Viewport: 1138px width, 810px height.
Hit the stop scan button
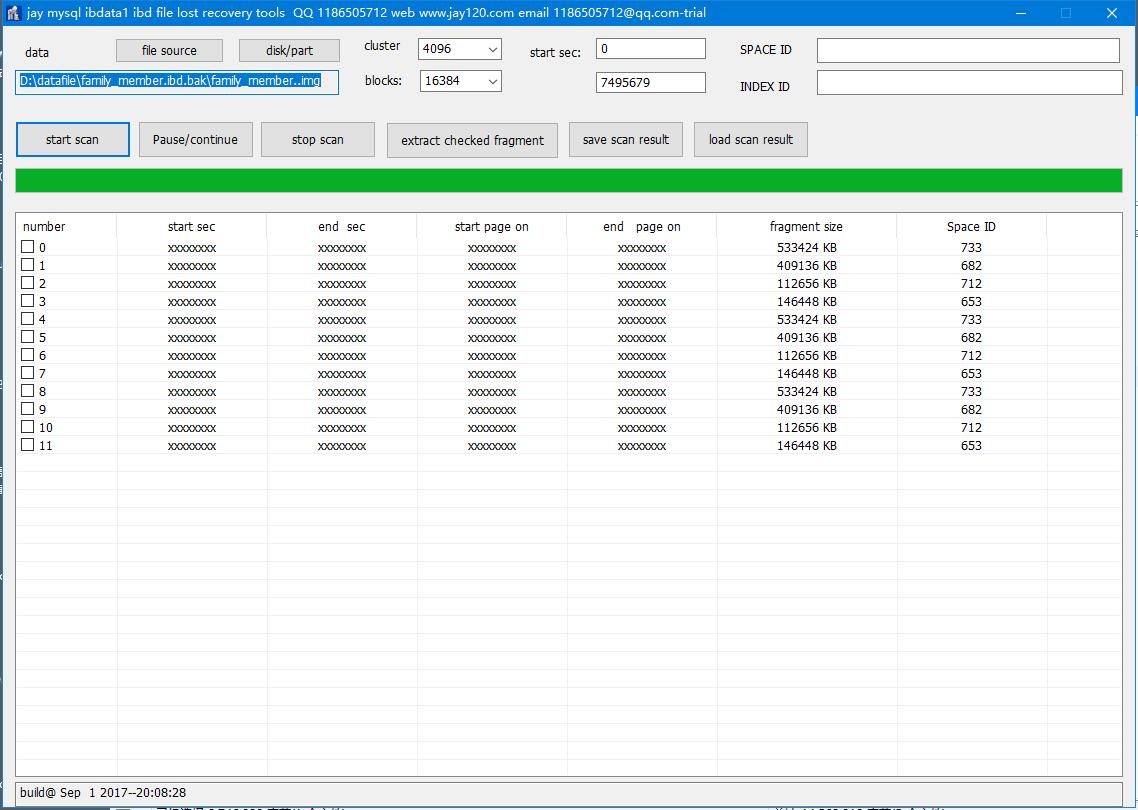pos(317,140)
